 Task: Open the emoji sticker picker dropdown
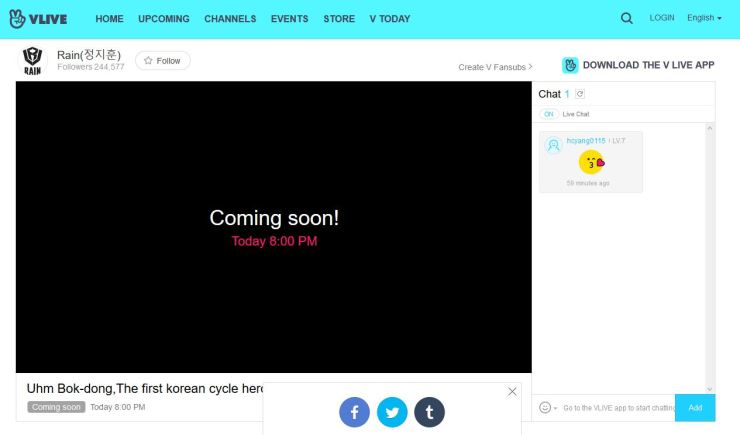[x=548, y=408]
